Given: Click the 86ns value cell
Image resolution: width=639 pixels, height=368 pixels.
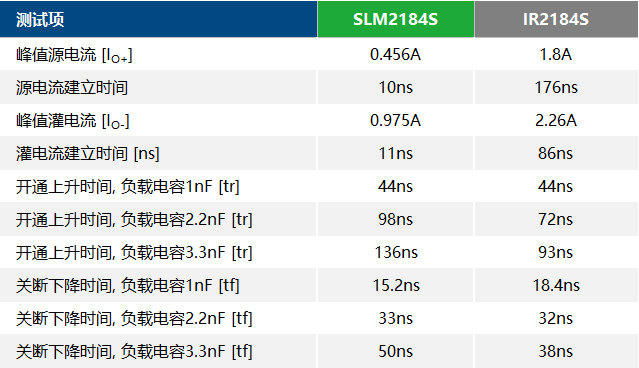Looking at the screenshot, I should pyautogui.click(x=556, y=153).
